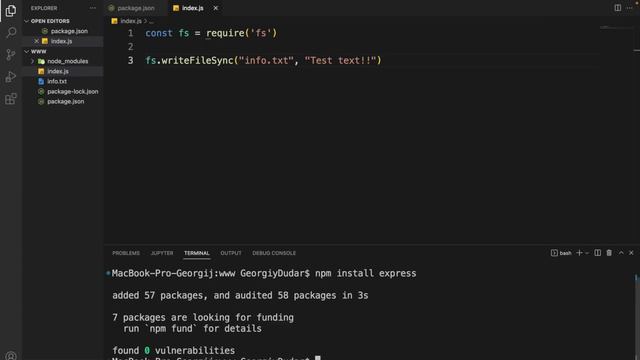Open the launch profile dropdown arrow
This screenshot has height=360, width=640.
[587, 253]
